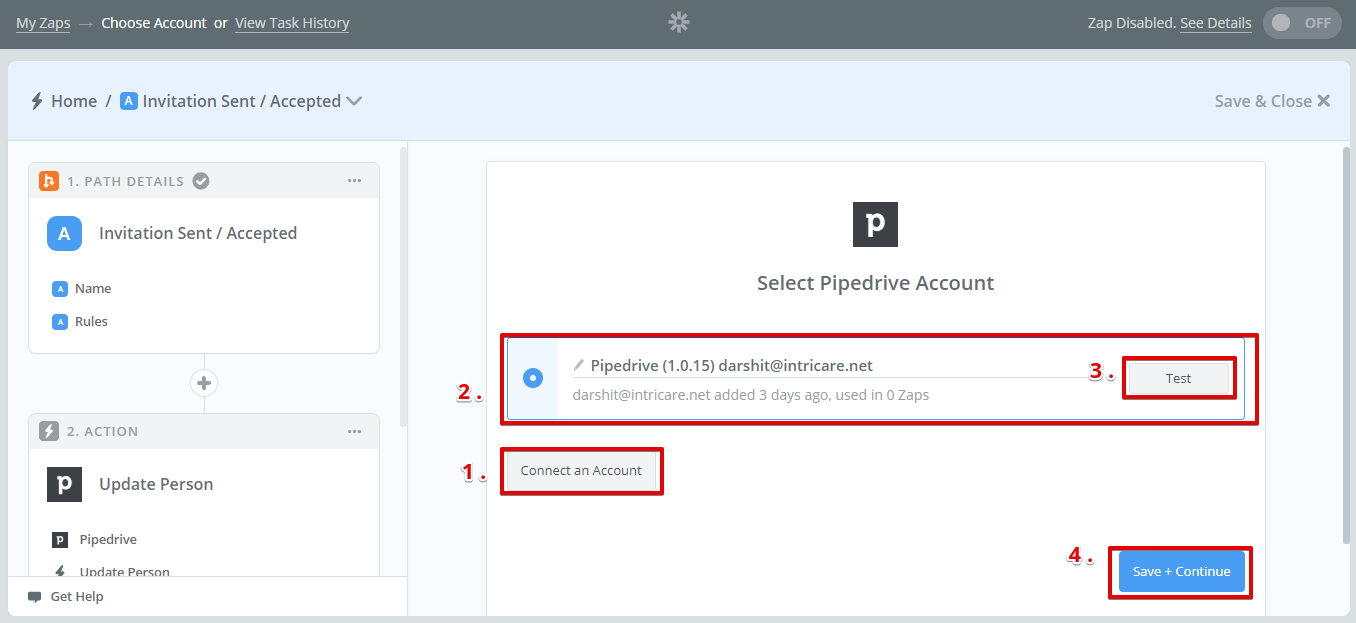Click Home in the breadcrumb
Viewport: 1356px width, 623px height.
point(74,101)
